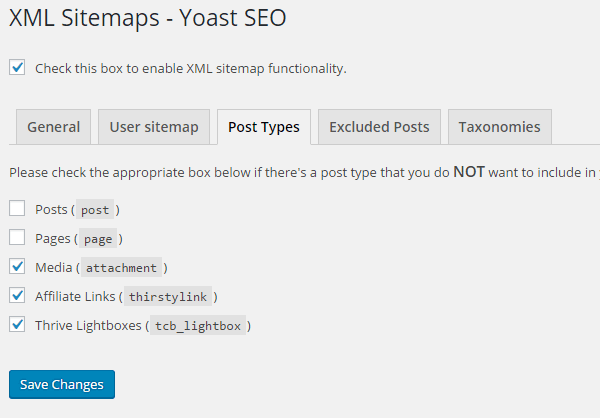Viewport: 600px width, 418px height.
Task: Click the 'thirstylink' code tag
Action: [171, 297]
